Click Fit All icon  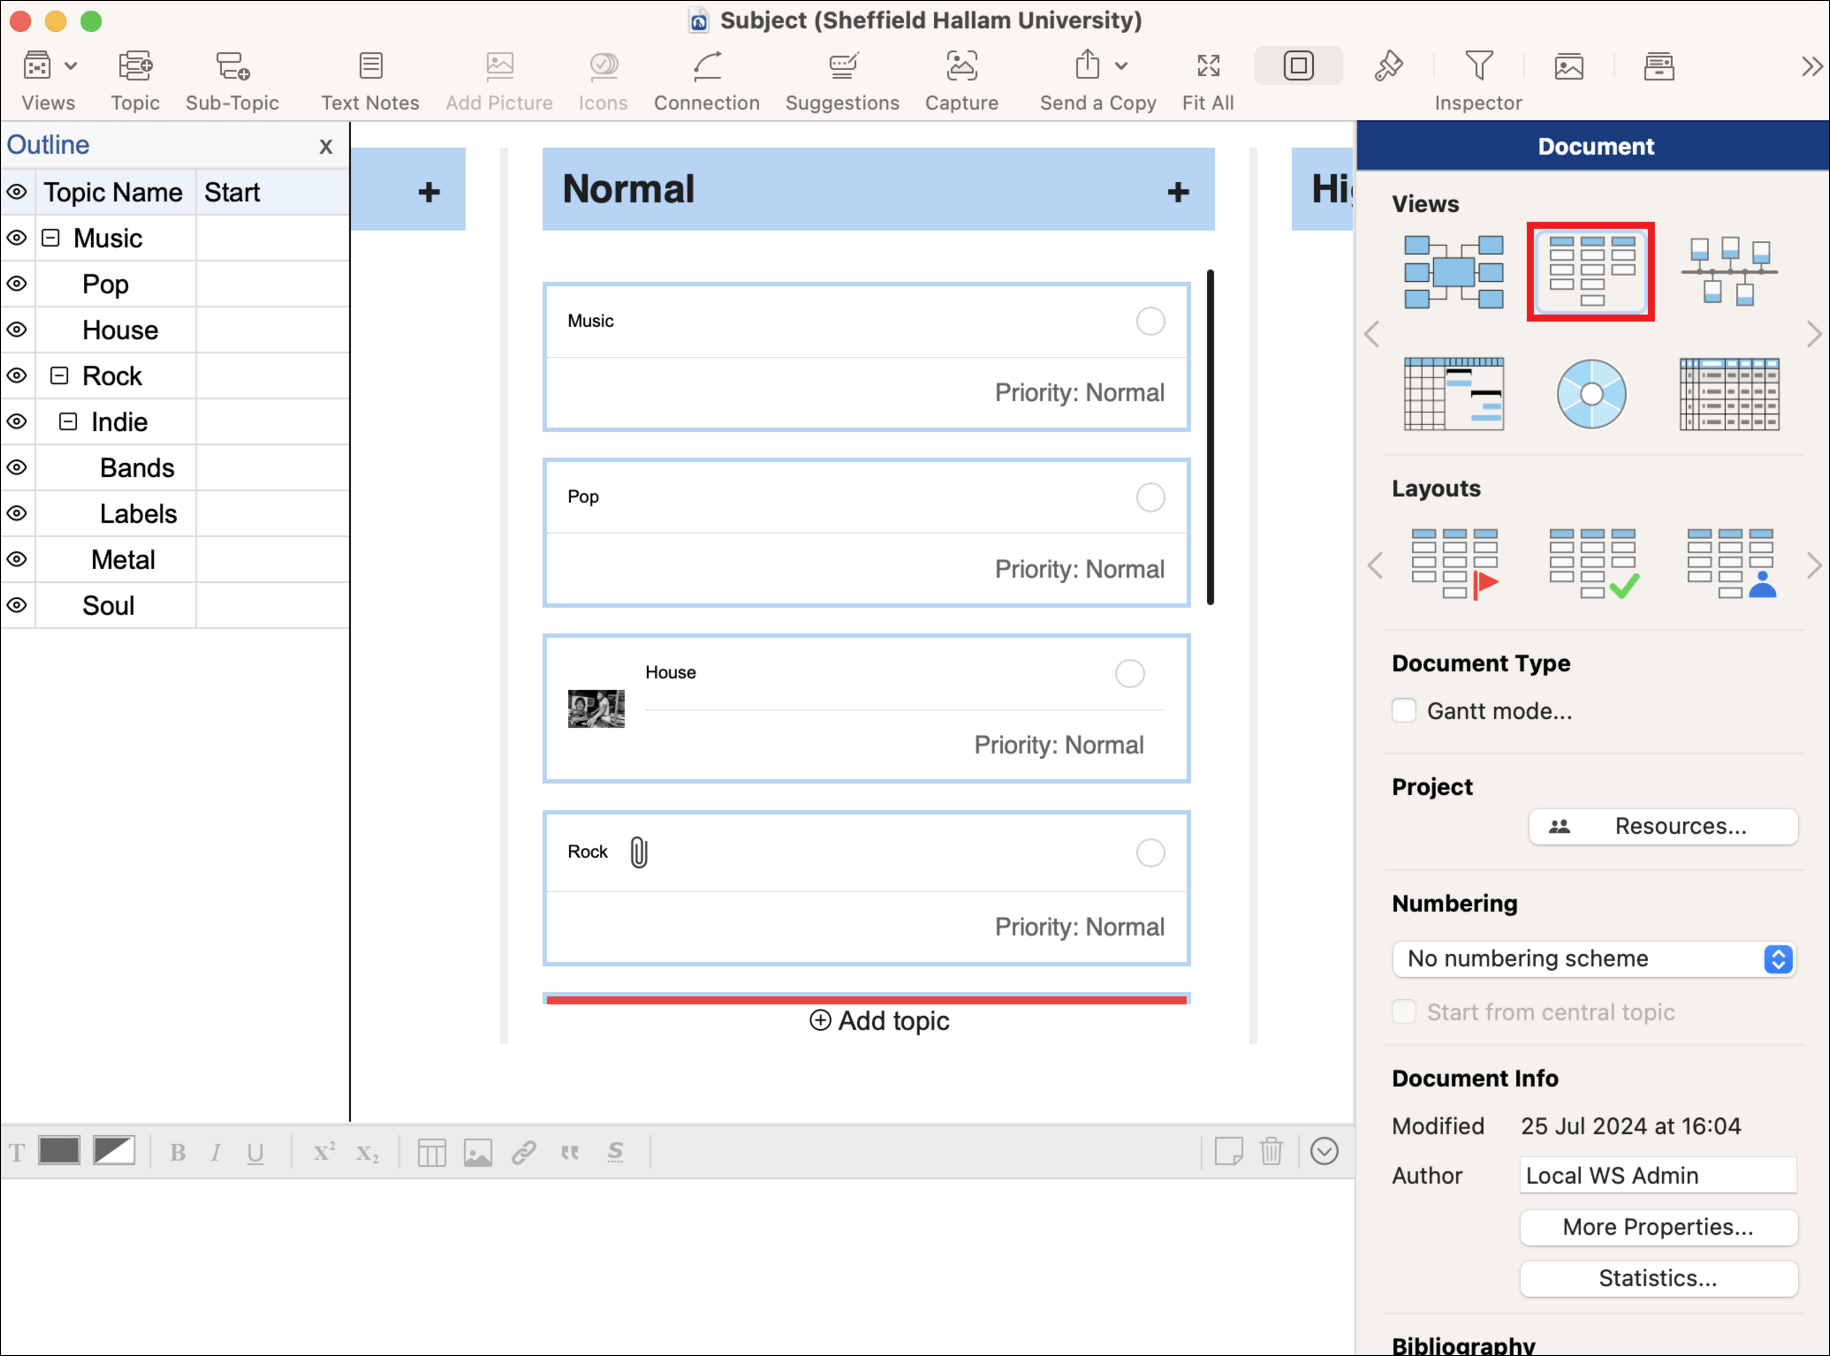pyautogui.click(x=1207, y=67)
